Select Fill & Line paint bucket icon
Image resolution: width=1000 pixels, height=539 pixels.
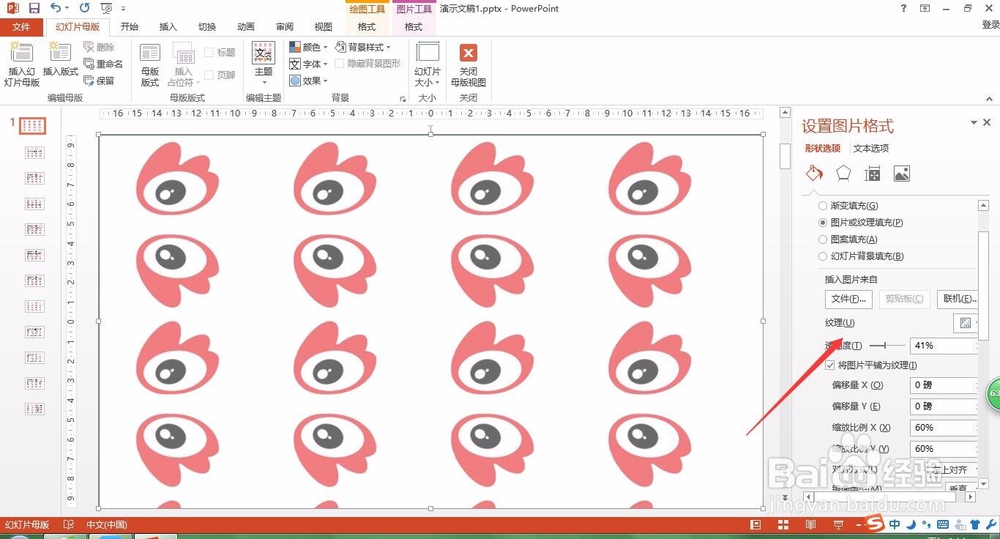coord(814,174)
